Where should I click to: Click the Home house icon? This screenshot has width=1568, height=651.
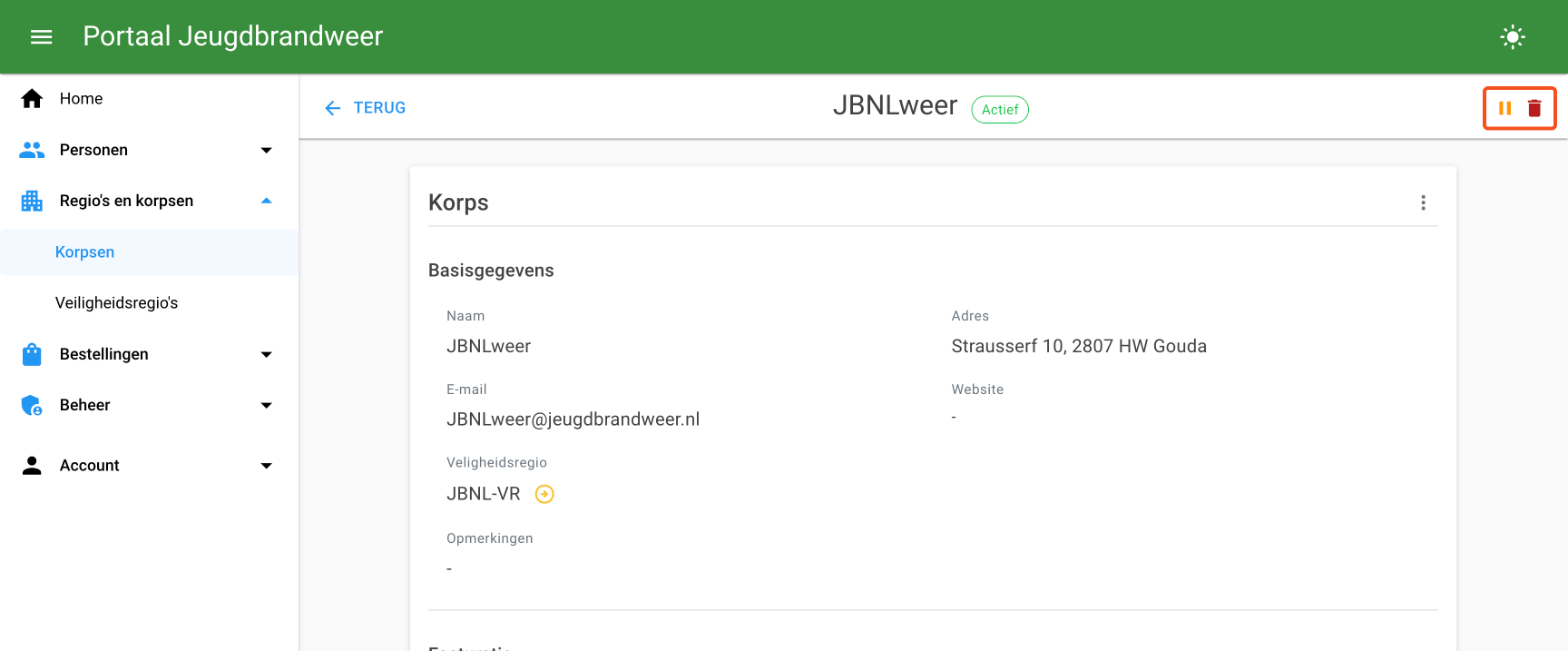click(x=32, y=98)
